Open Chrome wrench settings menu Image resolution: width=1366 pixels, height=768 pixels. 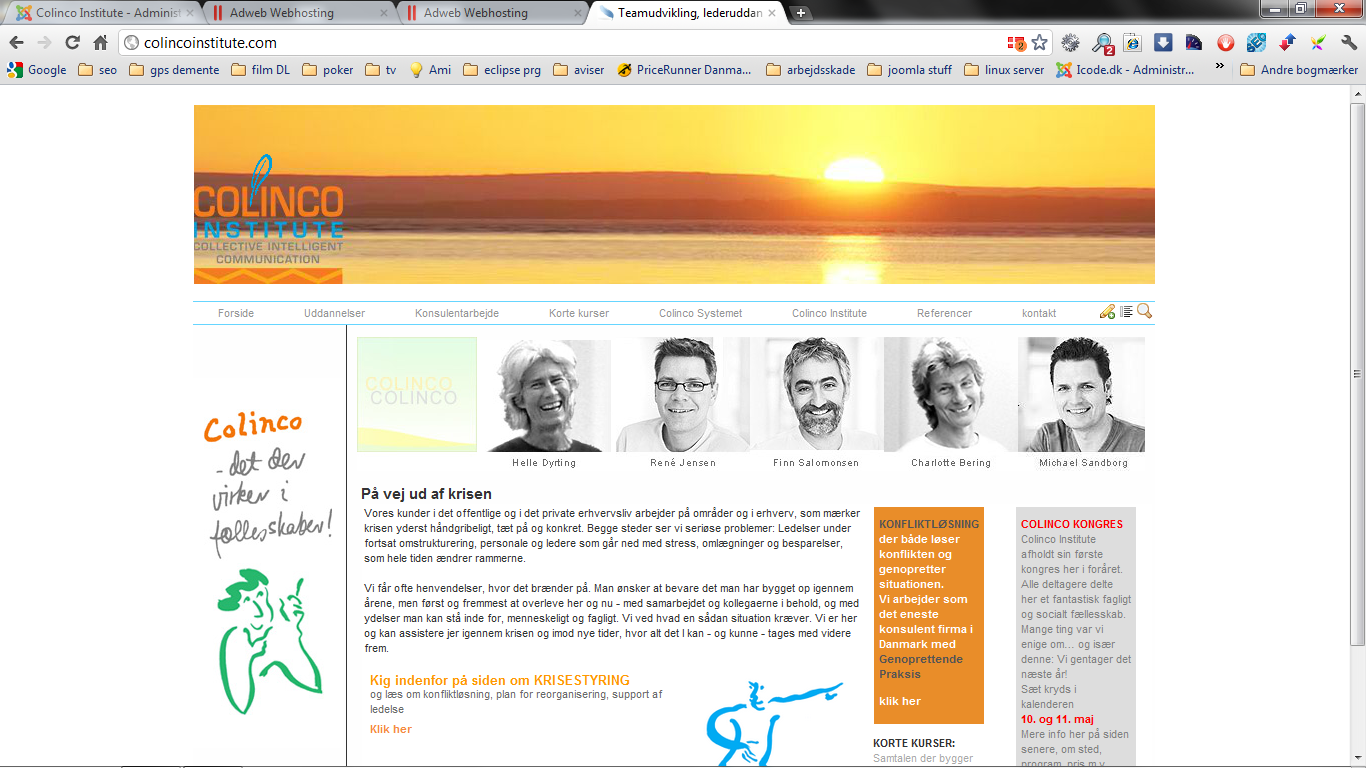pos(1349,43)
